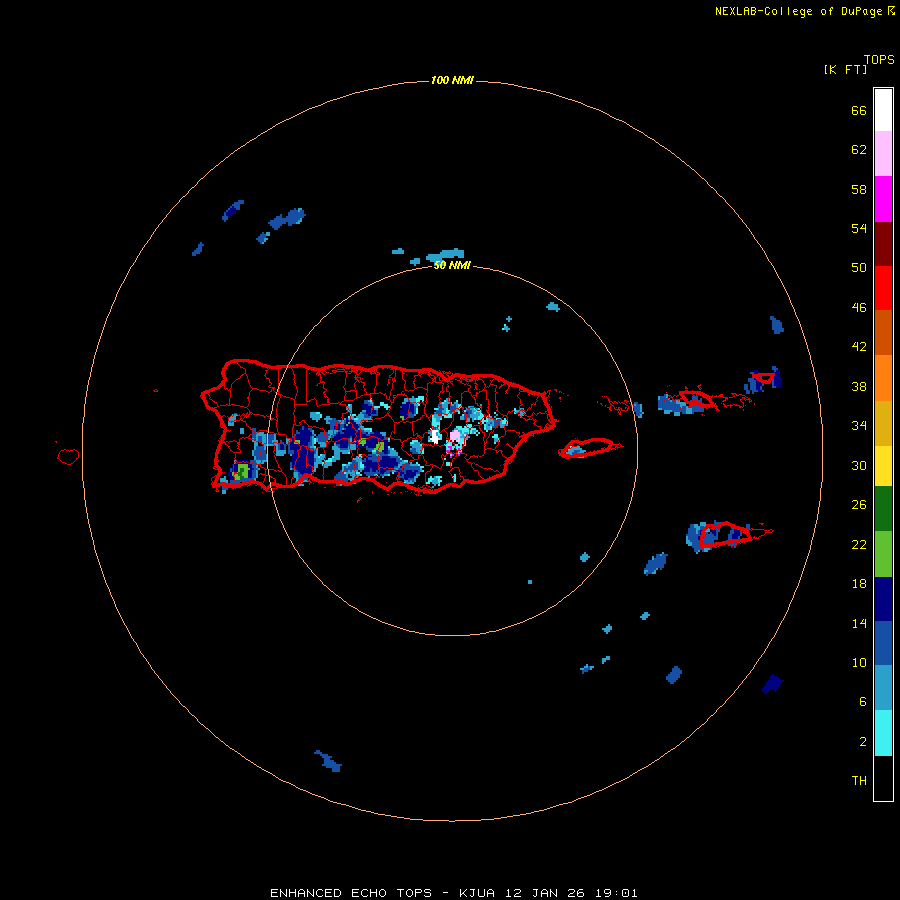Screen dimensions: 900x900
Task: Click the light pink legend swatch
Action: click(883, 153)
